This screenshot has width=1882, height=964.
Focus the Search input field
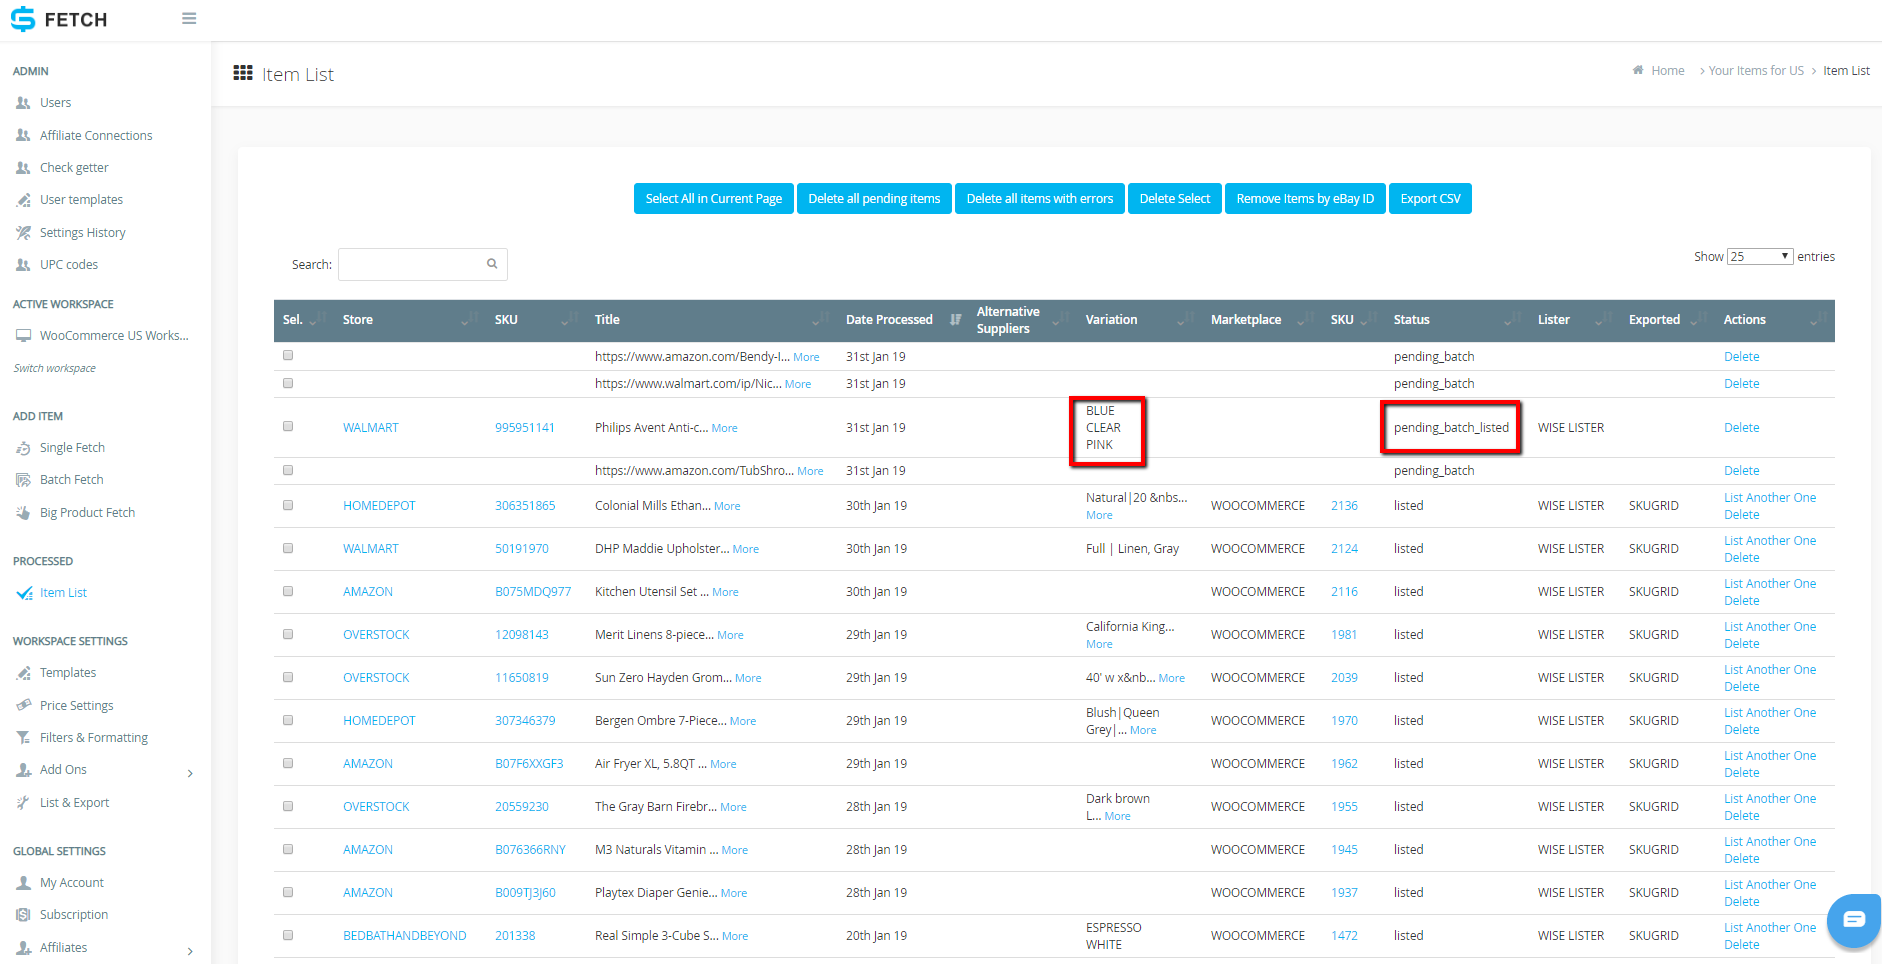tap(422, 264)
